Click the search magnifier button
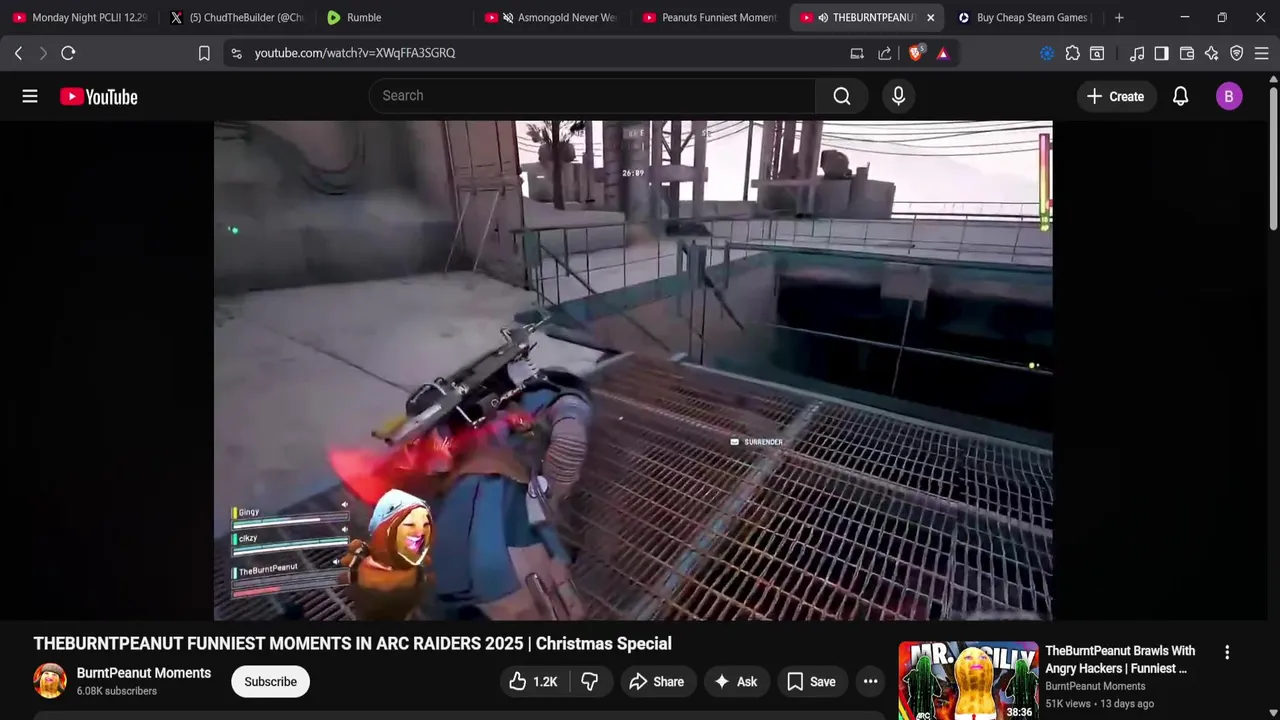The image size is (1280, 720). pos(842,96)
